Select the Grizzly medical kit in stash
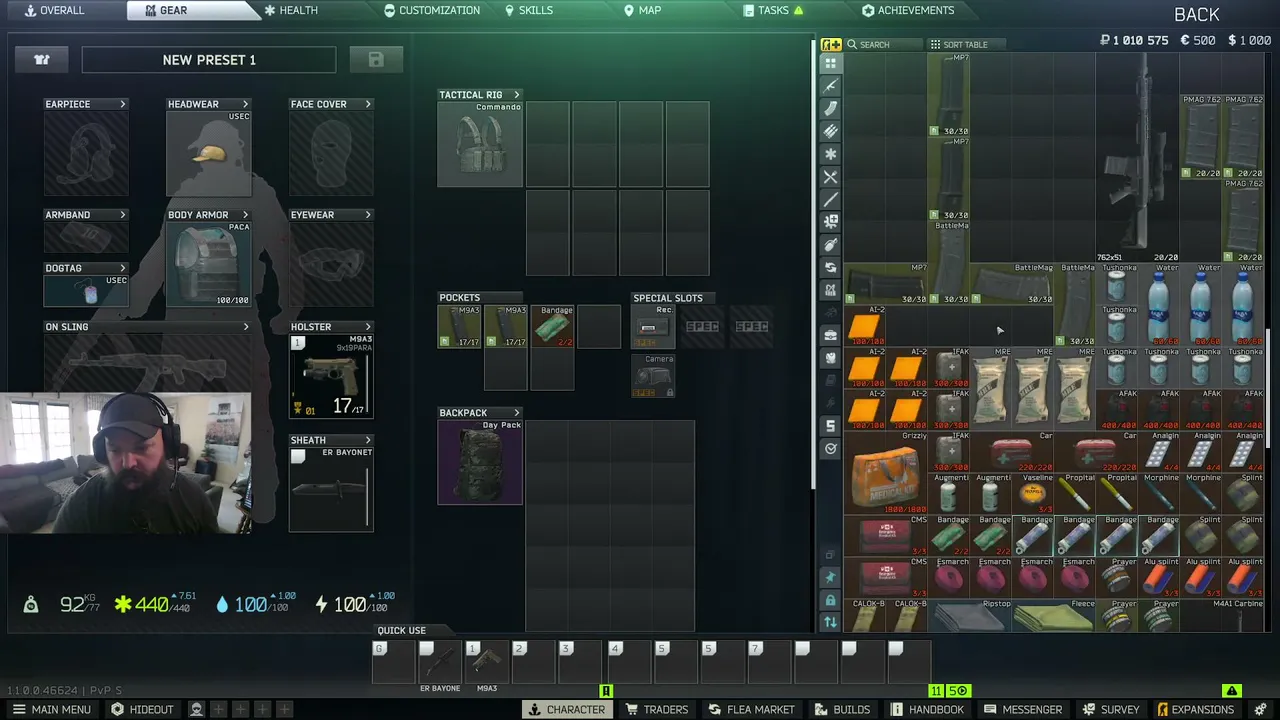 click(886, 473)
